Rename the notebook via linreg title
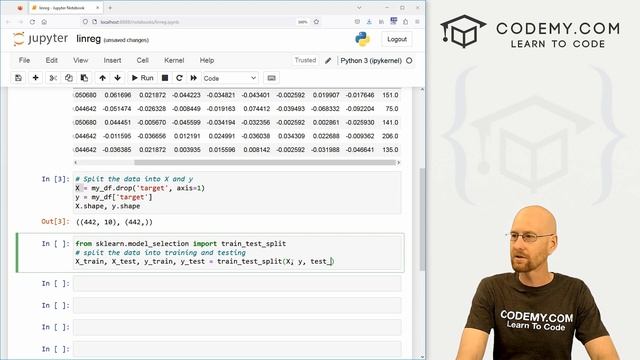The width and height of the screenshot is (640, 360). coord(89,39)
